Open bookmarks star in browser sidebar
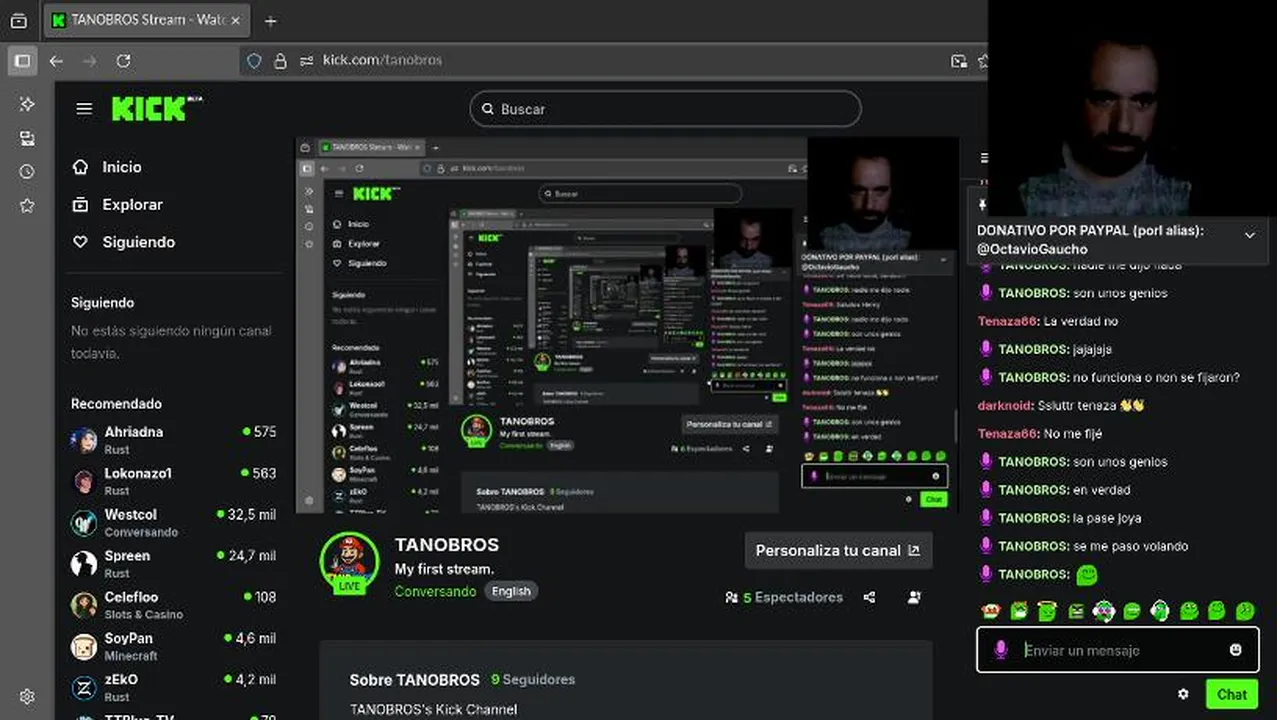Viewport: 1277px width, 720px height. pyautogui.click(x=27, y=206)
